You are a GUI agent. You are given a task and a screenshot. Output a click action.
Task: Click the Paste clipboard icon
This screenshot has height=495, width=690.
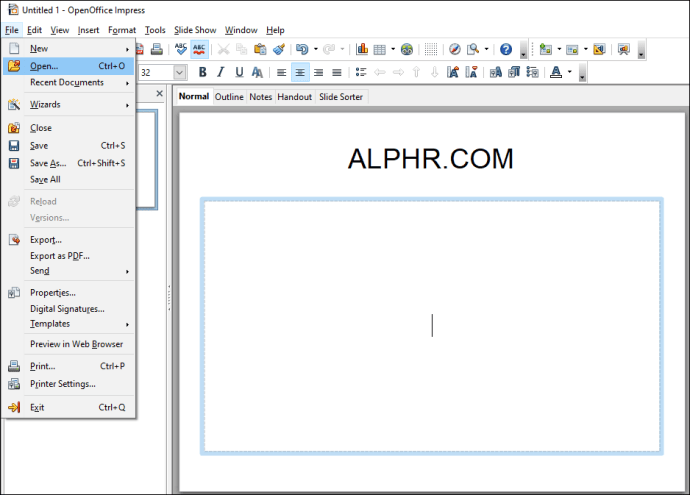click(260, 49)
